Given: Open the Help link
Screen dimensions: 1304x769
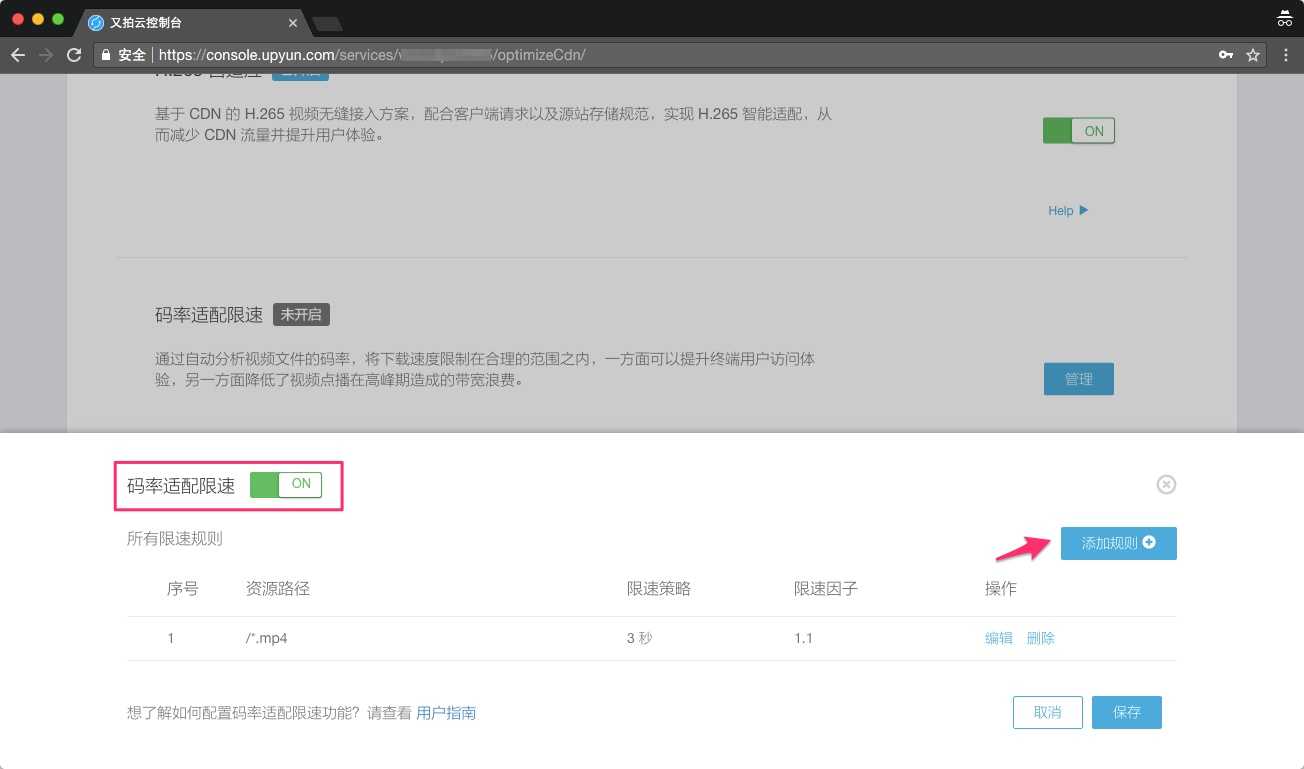Looking at the screenshot, I should point(1068,210).
